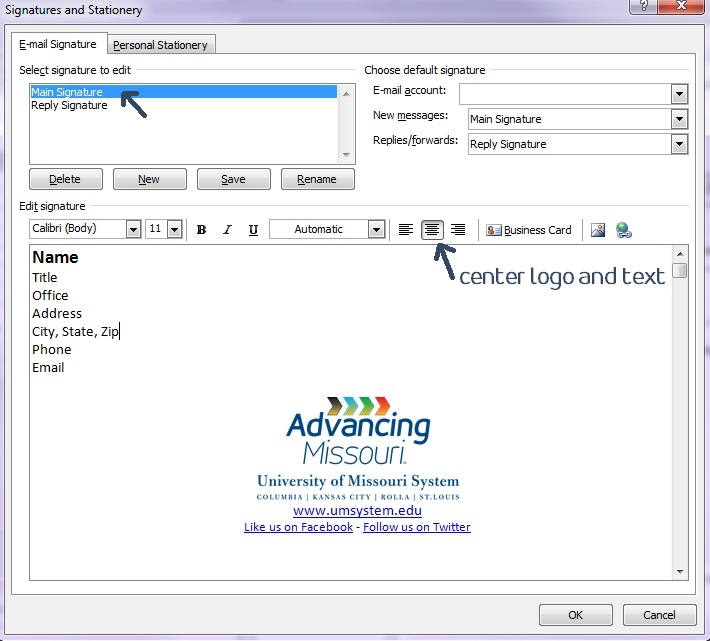Toggle Italic formatting button

(227, 230)
